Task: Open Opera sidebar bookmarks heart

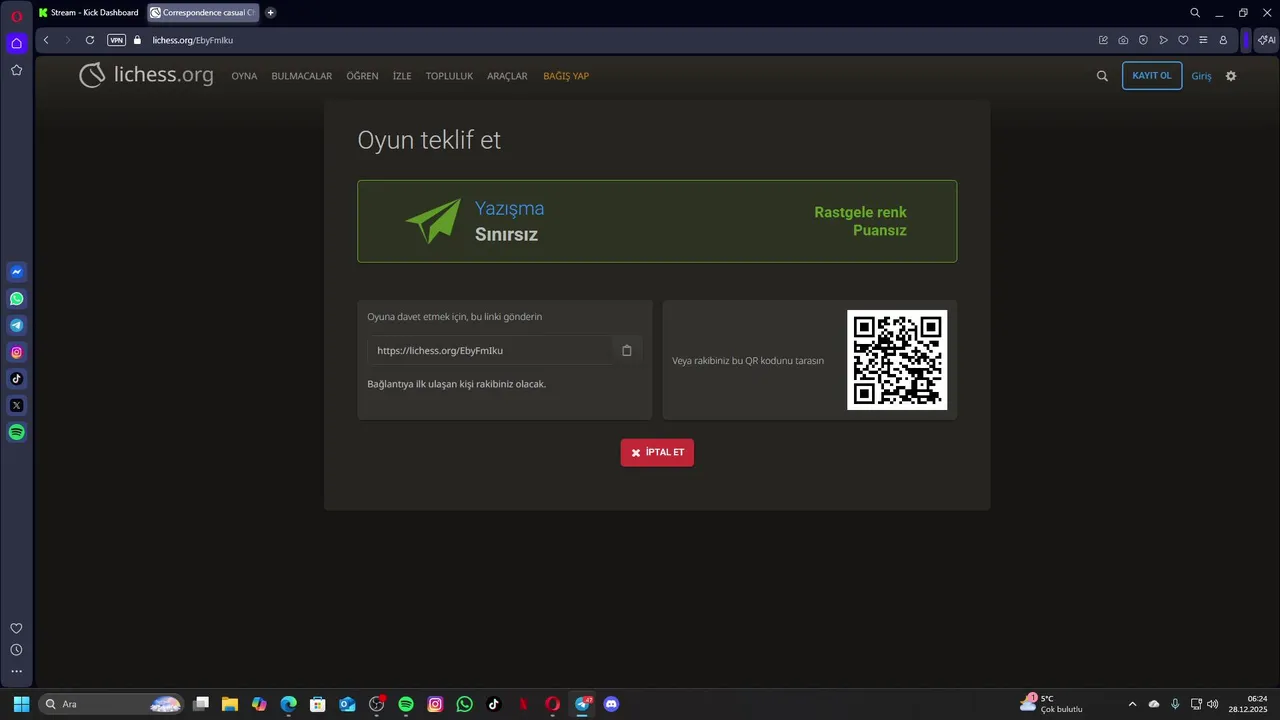Action: click(x=16, y=628)
